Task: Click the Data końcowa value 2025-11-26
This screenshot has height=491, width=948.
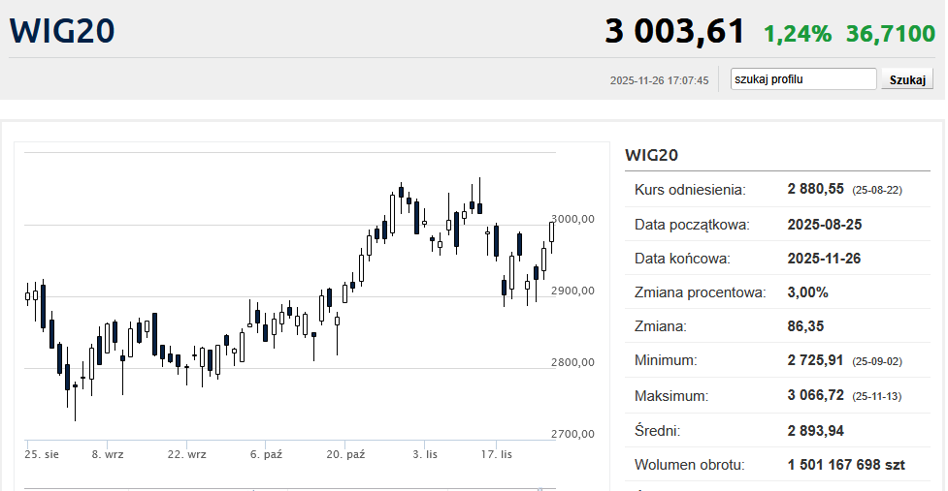Action: 825,259
